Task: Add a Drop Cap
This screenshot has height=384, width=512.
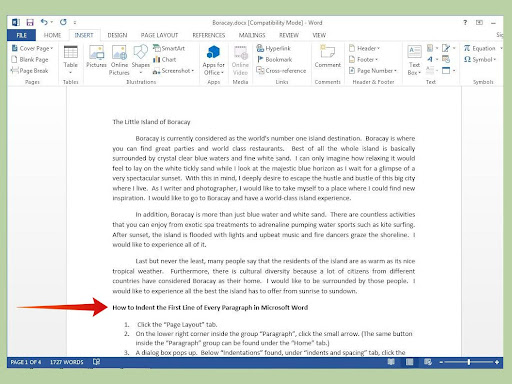Action: point(432,71)
